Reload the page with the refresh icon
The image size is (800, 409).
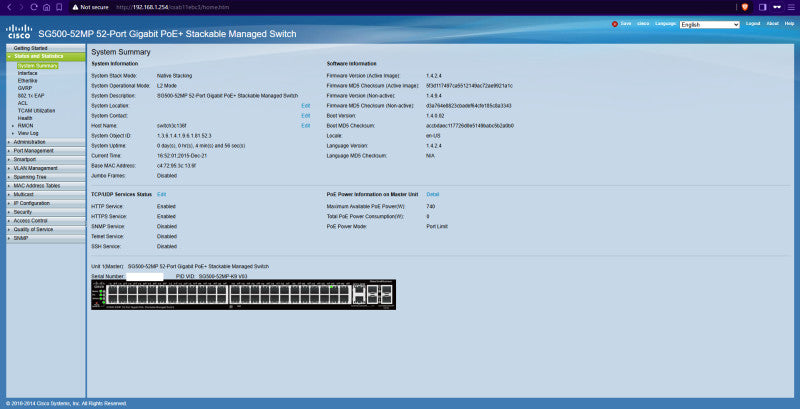click(x=34, y=8)
